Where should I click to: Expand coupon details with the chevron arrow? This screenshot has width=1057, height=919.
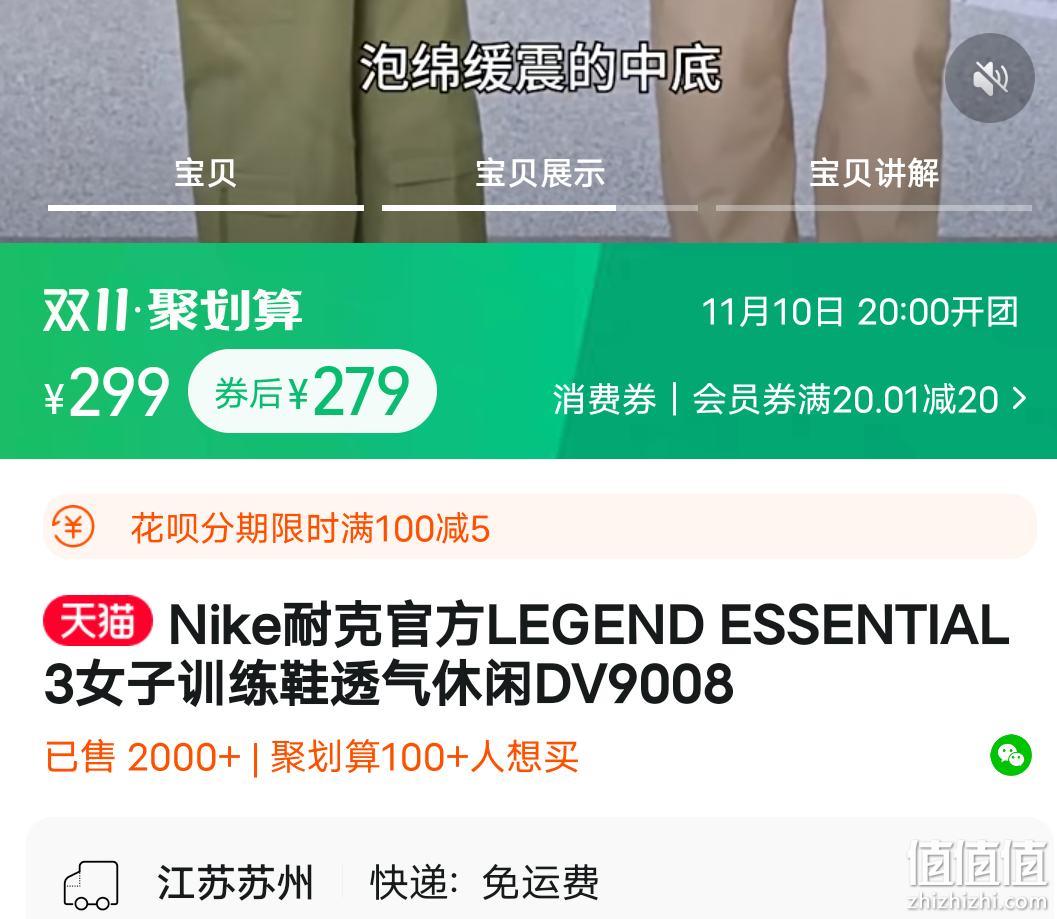click(x=1020, y=399)
